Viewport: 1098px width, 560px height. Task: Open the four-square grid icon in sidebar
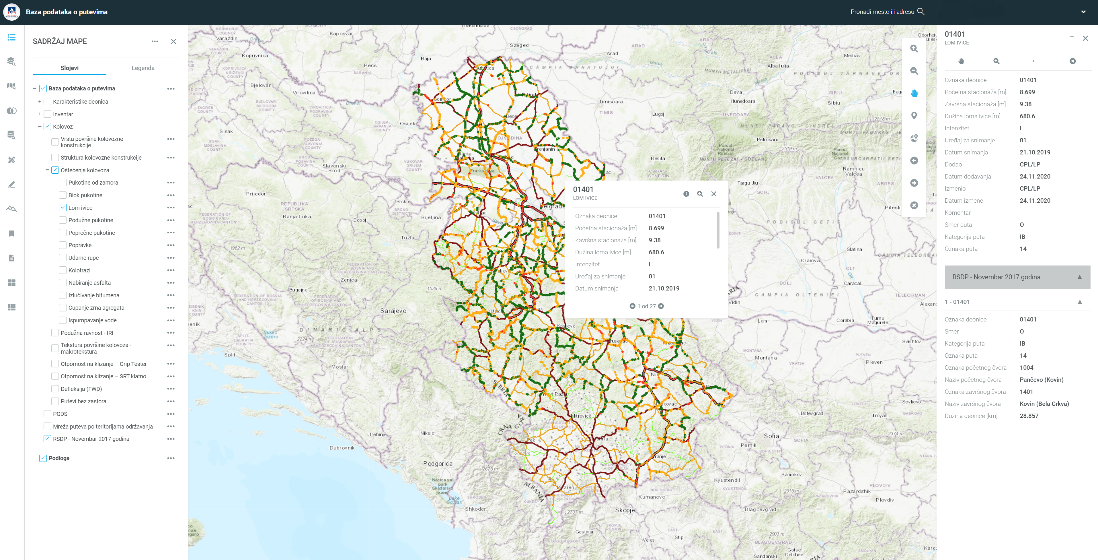pos(12,283)
